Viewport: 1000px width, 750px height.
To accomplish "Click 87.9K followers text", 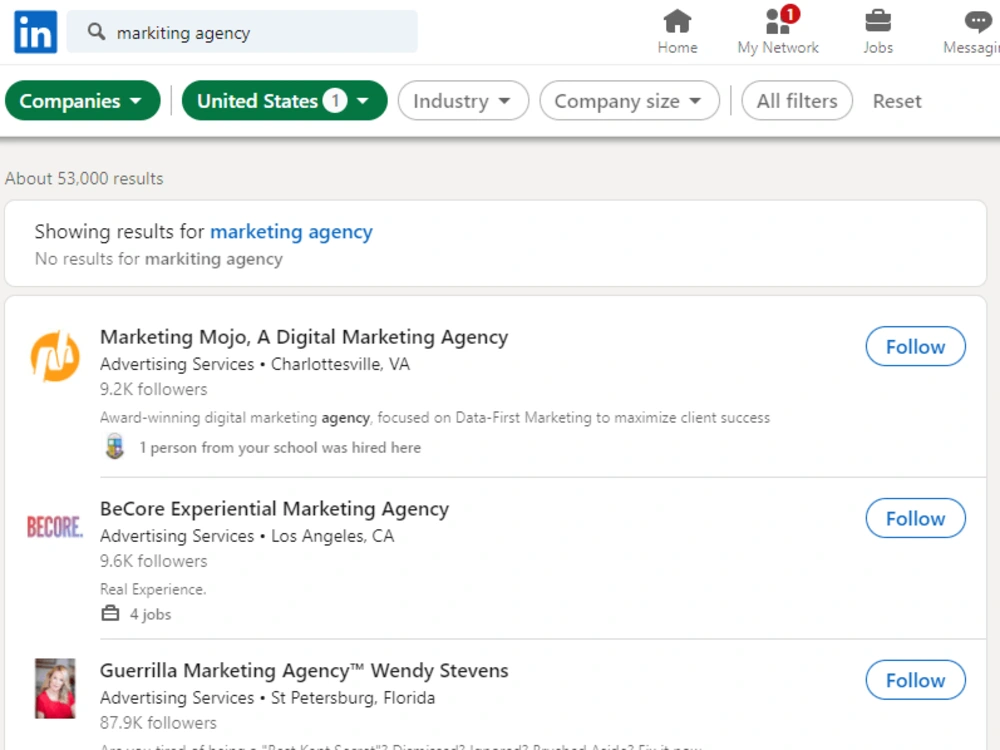I will [x=158, y=723].
